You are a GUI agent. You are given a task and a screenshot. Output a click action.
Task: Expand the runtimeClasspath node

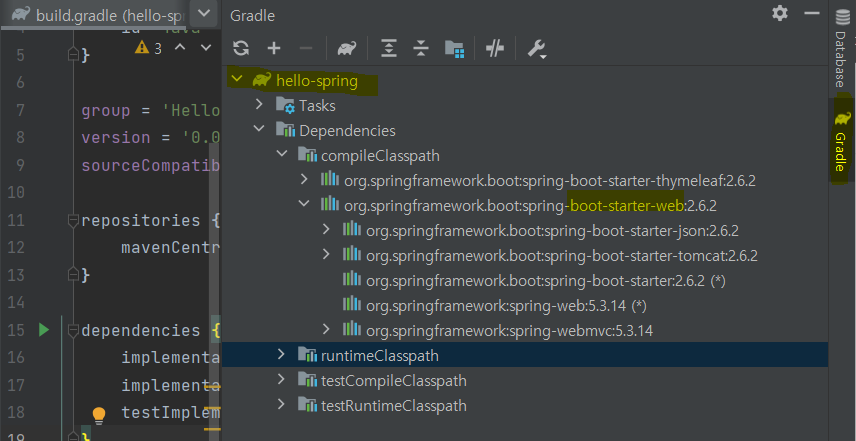(x=281, y=354)
